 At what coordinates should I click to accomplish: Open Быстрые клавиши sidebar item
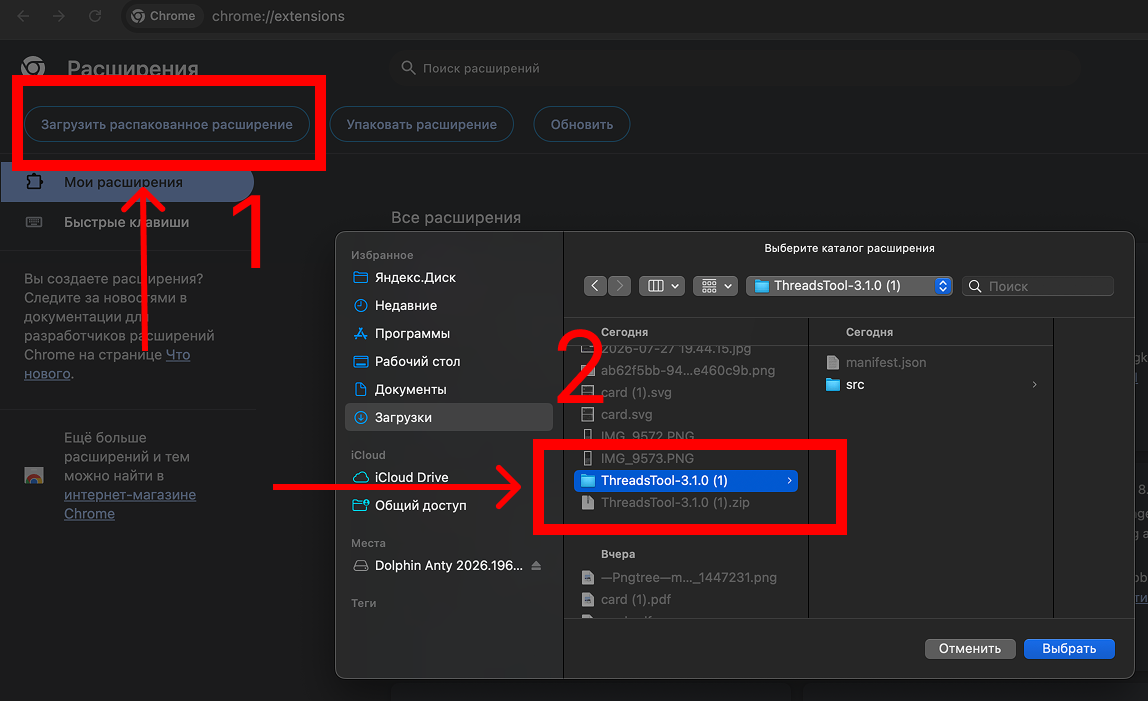point(126,222)
